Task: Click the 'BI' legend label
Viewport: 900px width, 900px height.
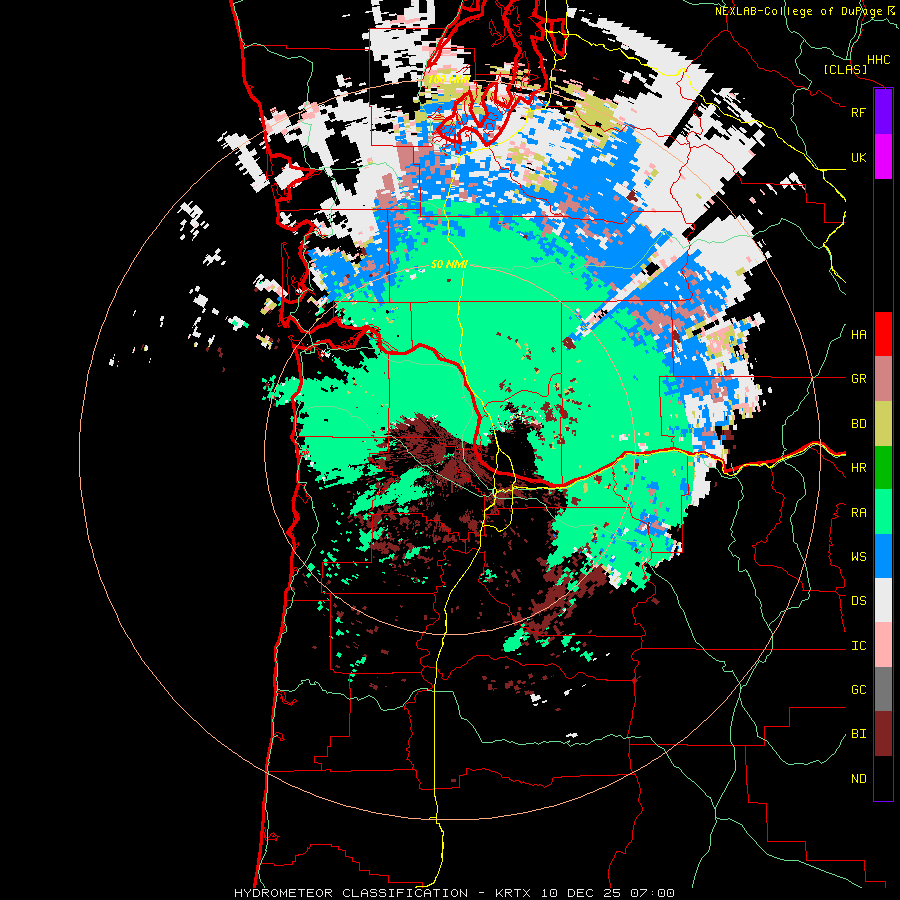Action: (x=858, y=734)
